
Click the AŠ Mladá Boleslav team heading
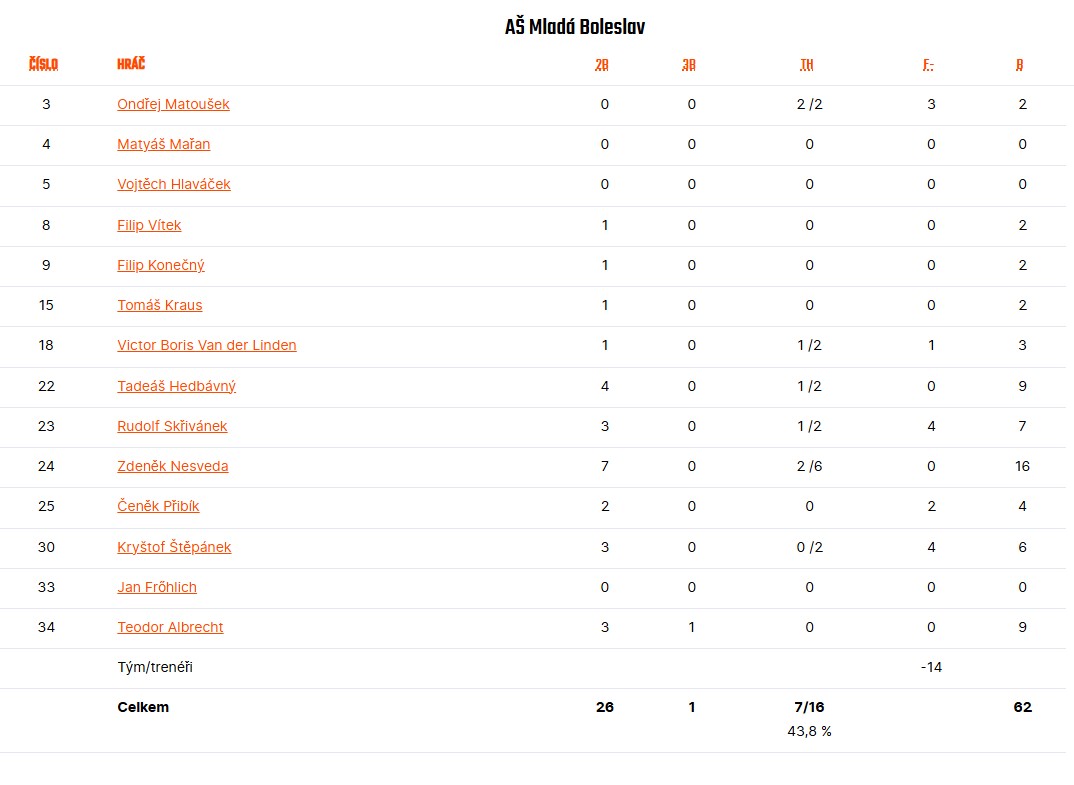click(575, 27)
